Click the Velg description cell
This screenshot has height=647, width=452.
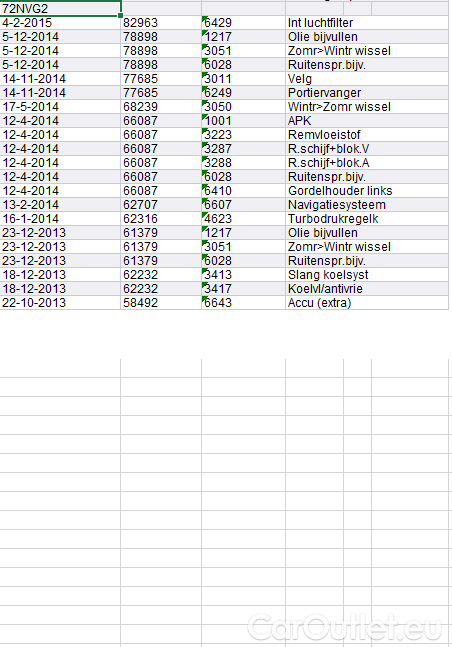367,79
